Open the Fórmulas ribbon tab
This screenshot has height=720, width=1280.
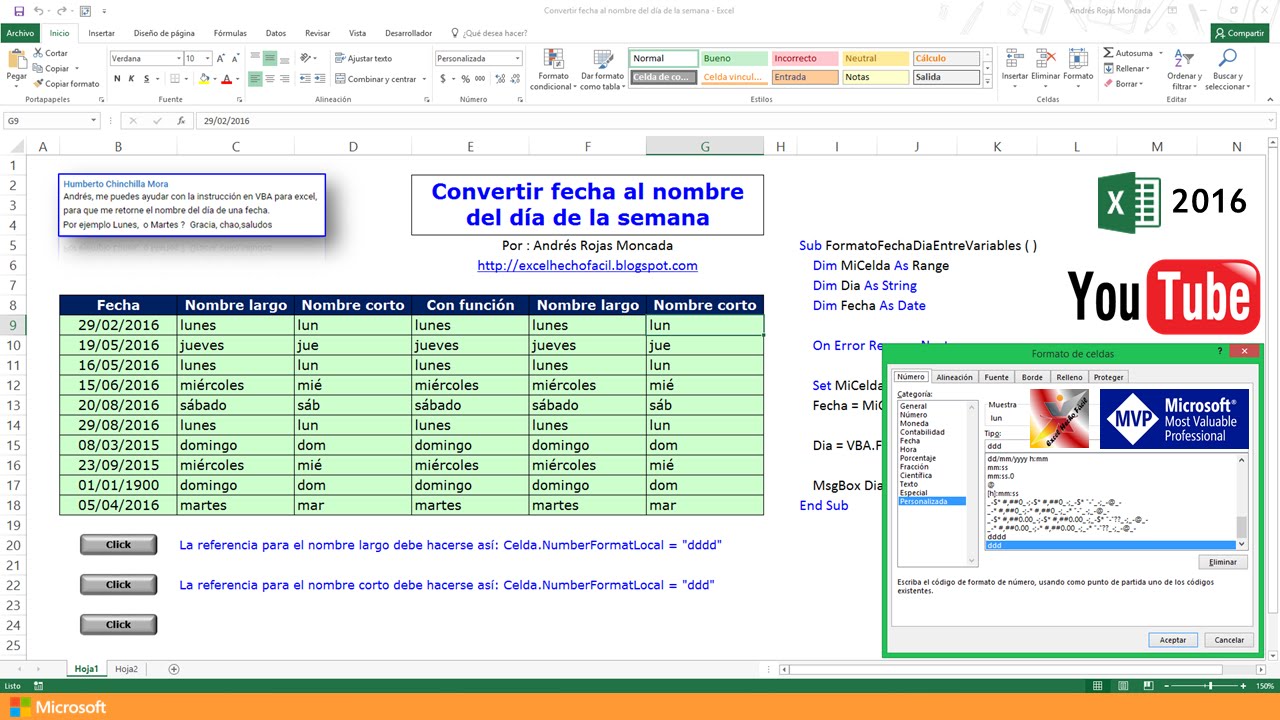point(230,33)
